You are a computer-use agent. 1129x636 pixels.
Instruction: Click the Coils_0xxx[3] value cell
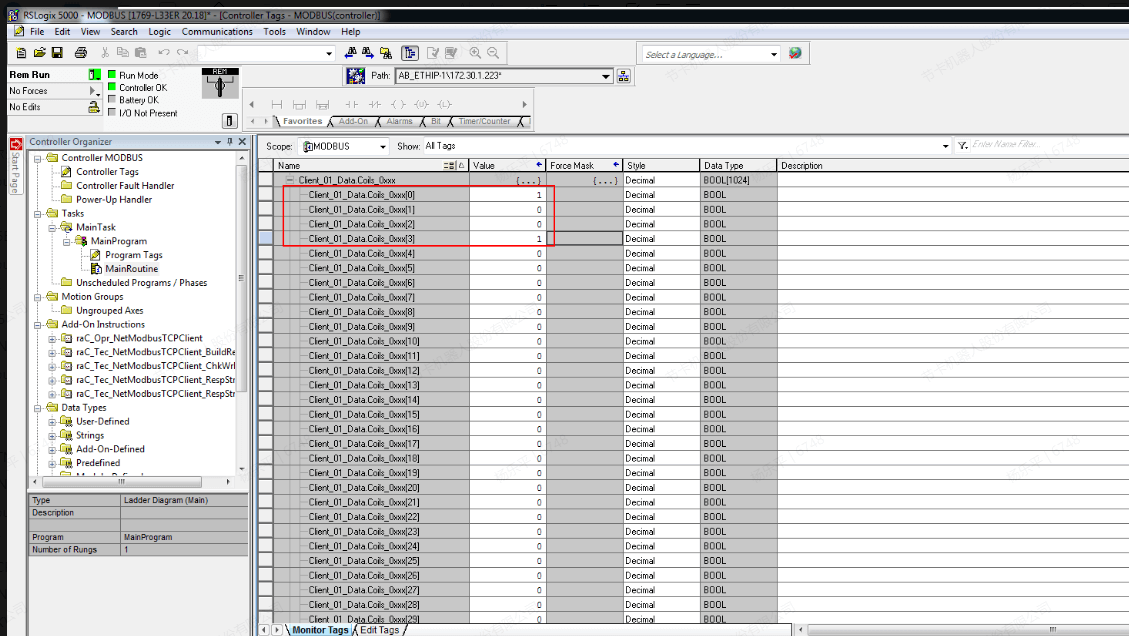click(x=508, y=239)
